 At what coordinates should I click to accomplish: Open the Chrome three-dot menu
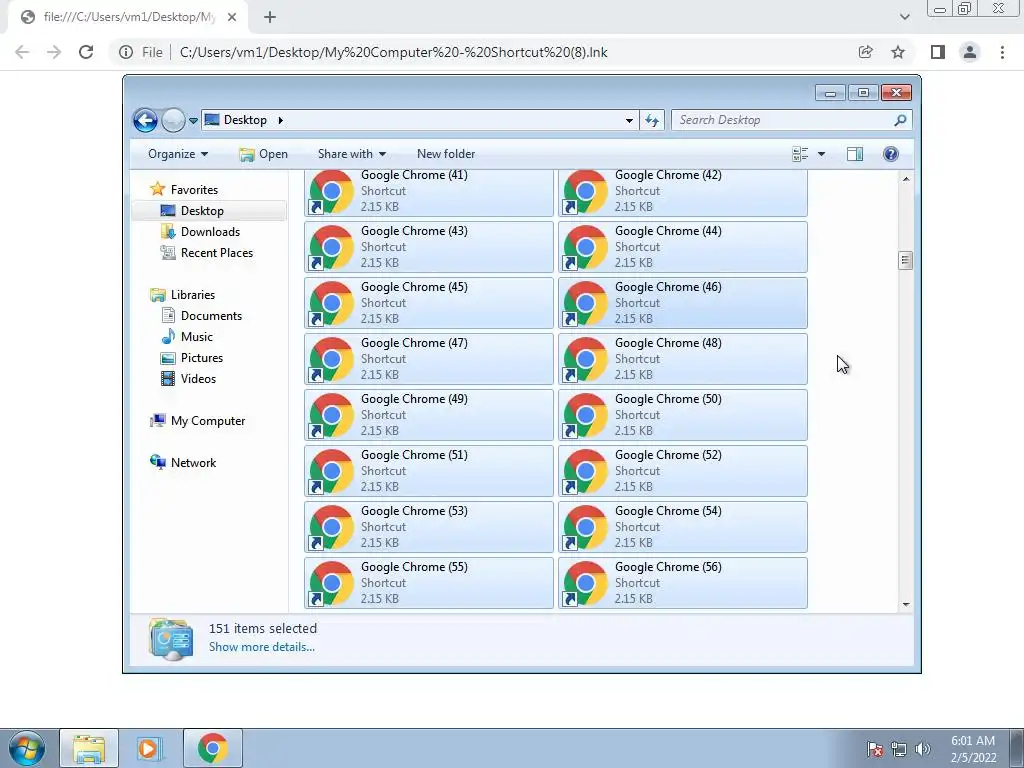tap(1002, 52)
